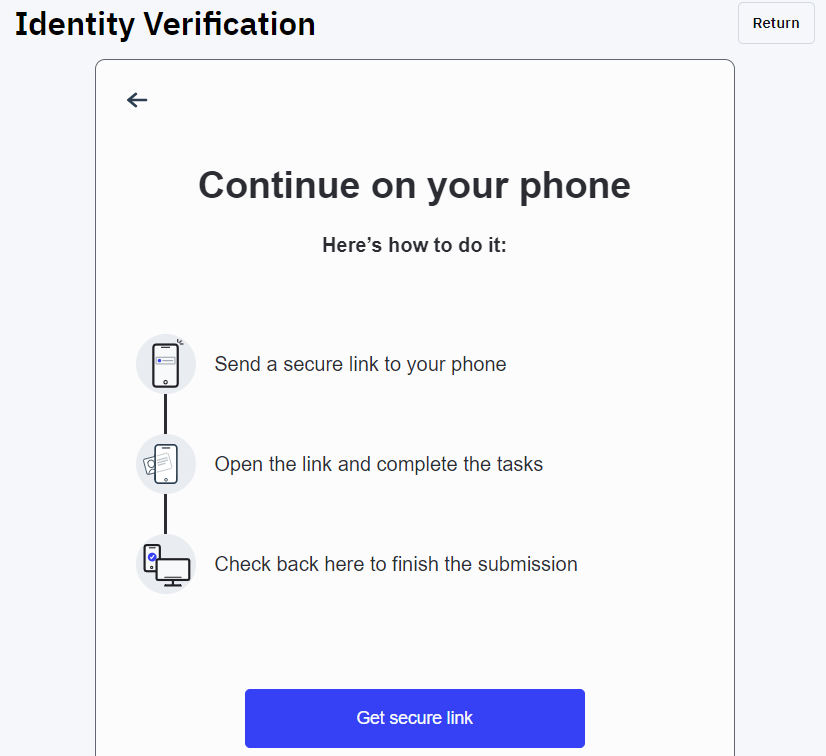Click the sending arrows above the first phone icon

click(179, 341)
